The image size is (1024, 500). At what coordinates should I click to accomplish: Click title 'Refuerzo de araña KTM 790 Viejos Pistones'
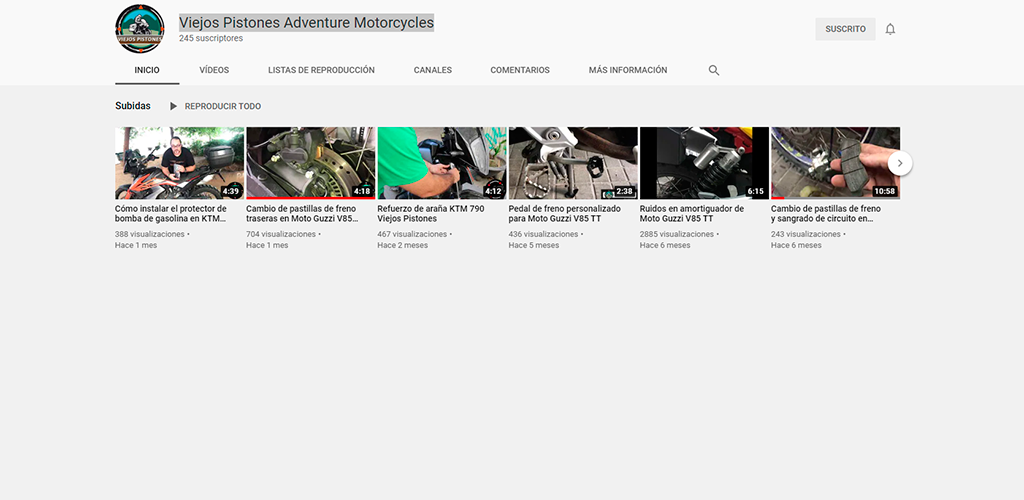click(431, 213)
